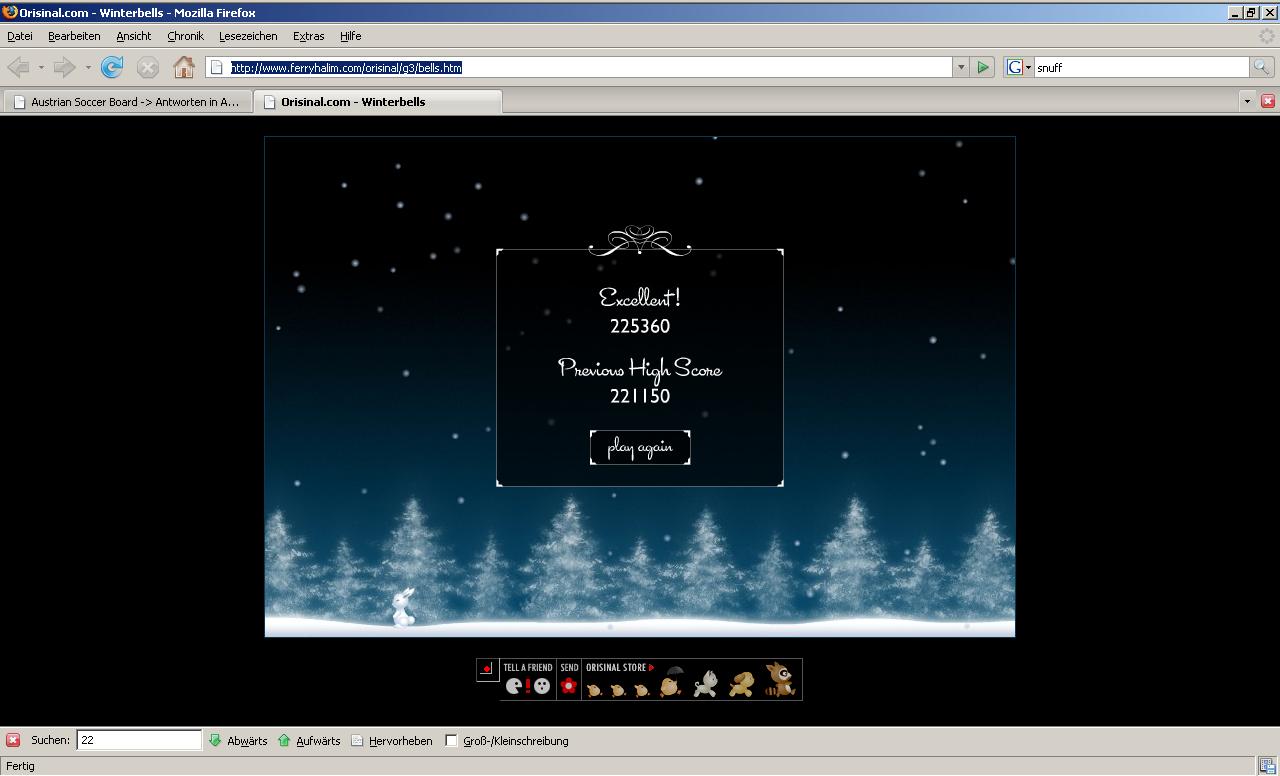
Task: Minimize the Firefox window
Action: [x=1235, y=12]
